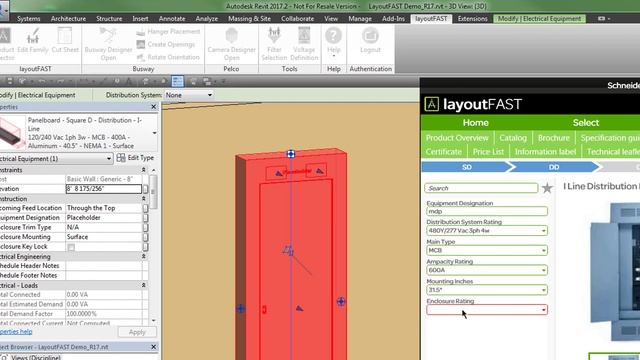Click the left blue drag grip on panelboard
Image resolution: width=640 pixels, height=360 pixels.
pyautogui.click(x=240, y=309)
